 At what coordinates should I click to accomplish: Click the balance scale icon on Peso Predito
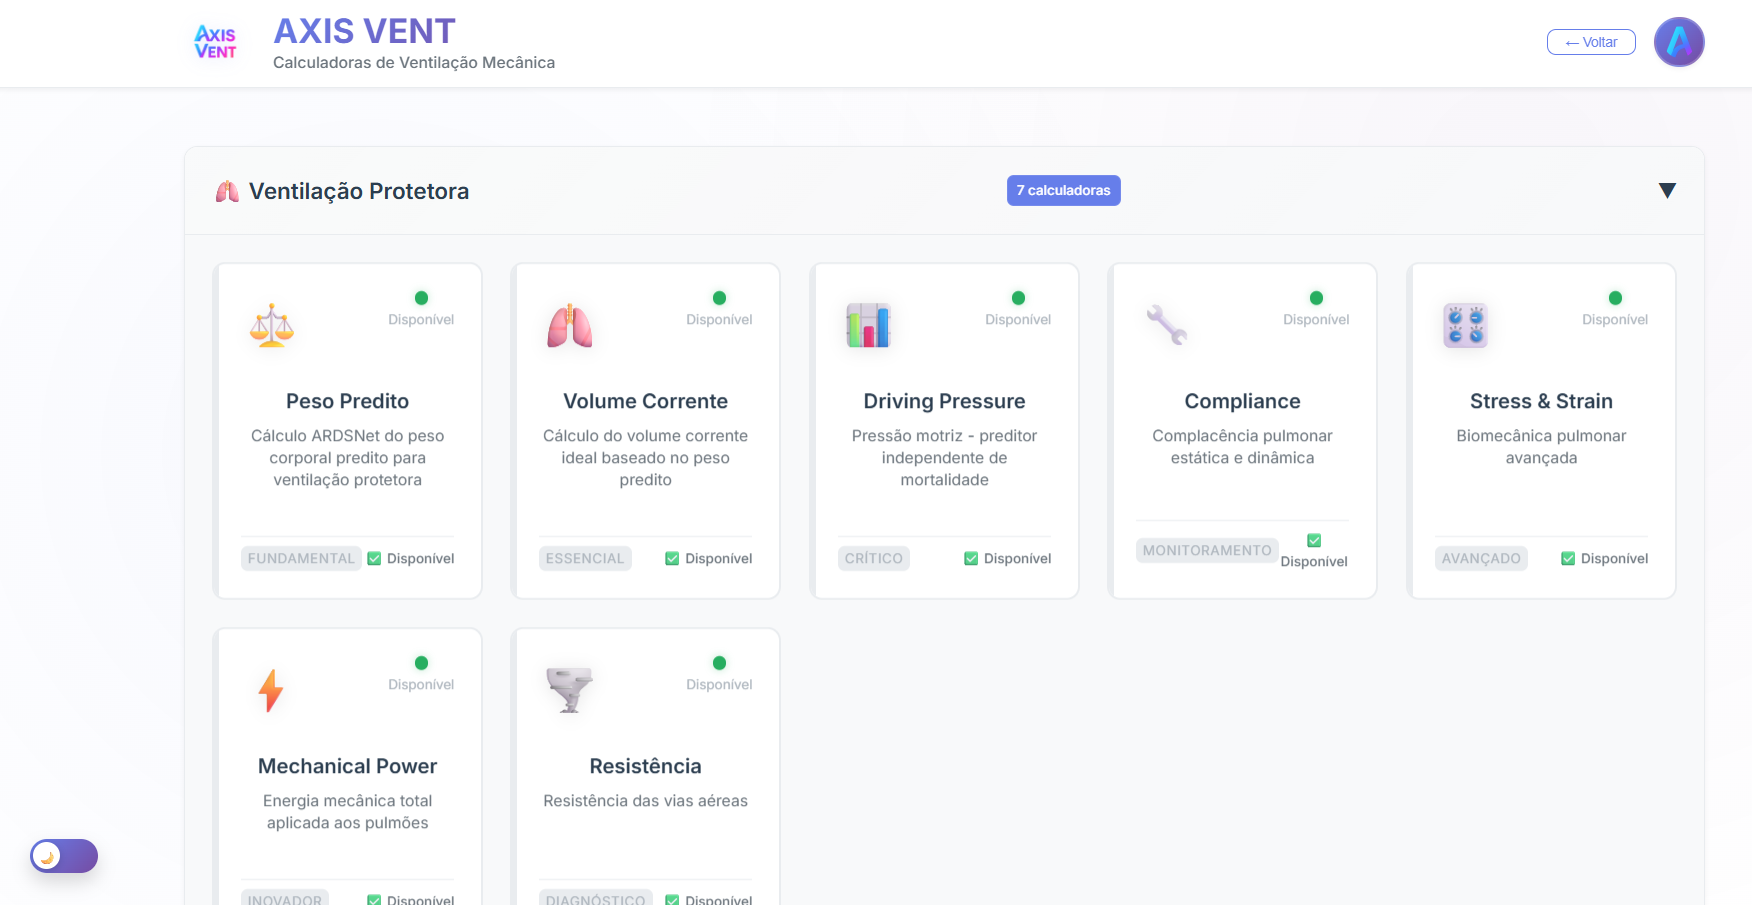pos(272,325)
